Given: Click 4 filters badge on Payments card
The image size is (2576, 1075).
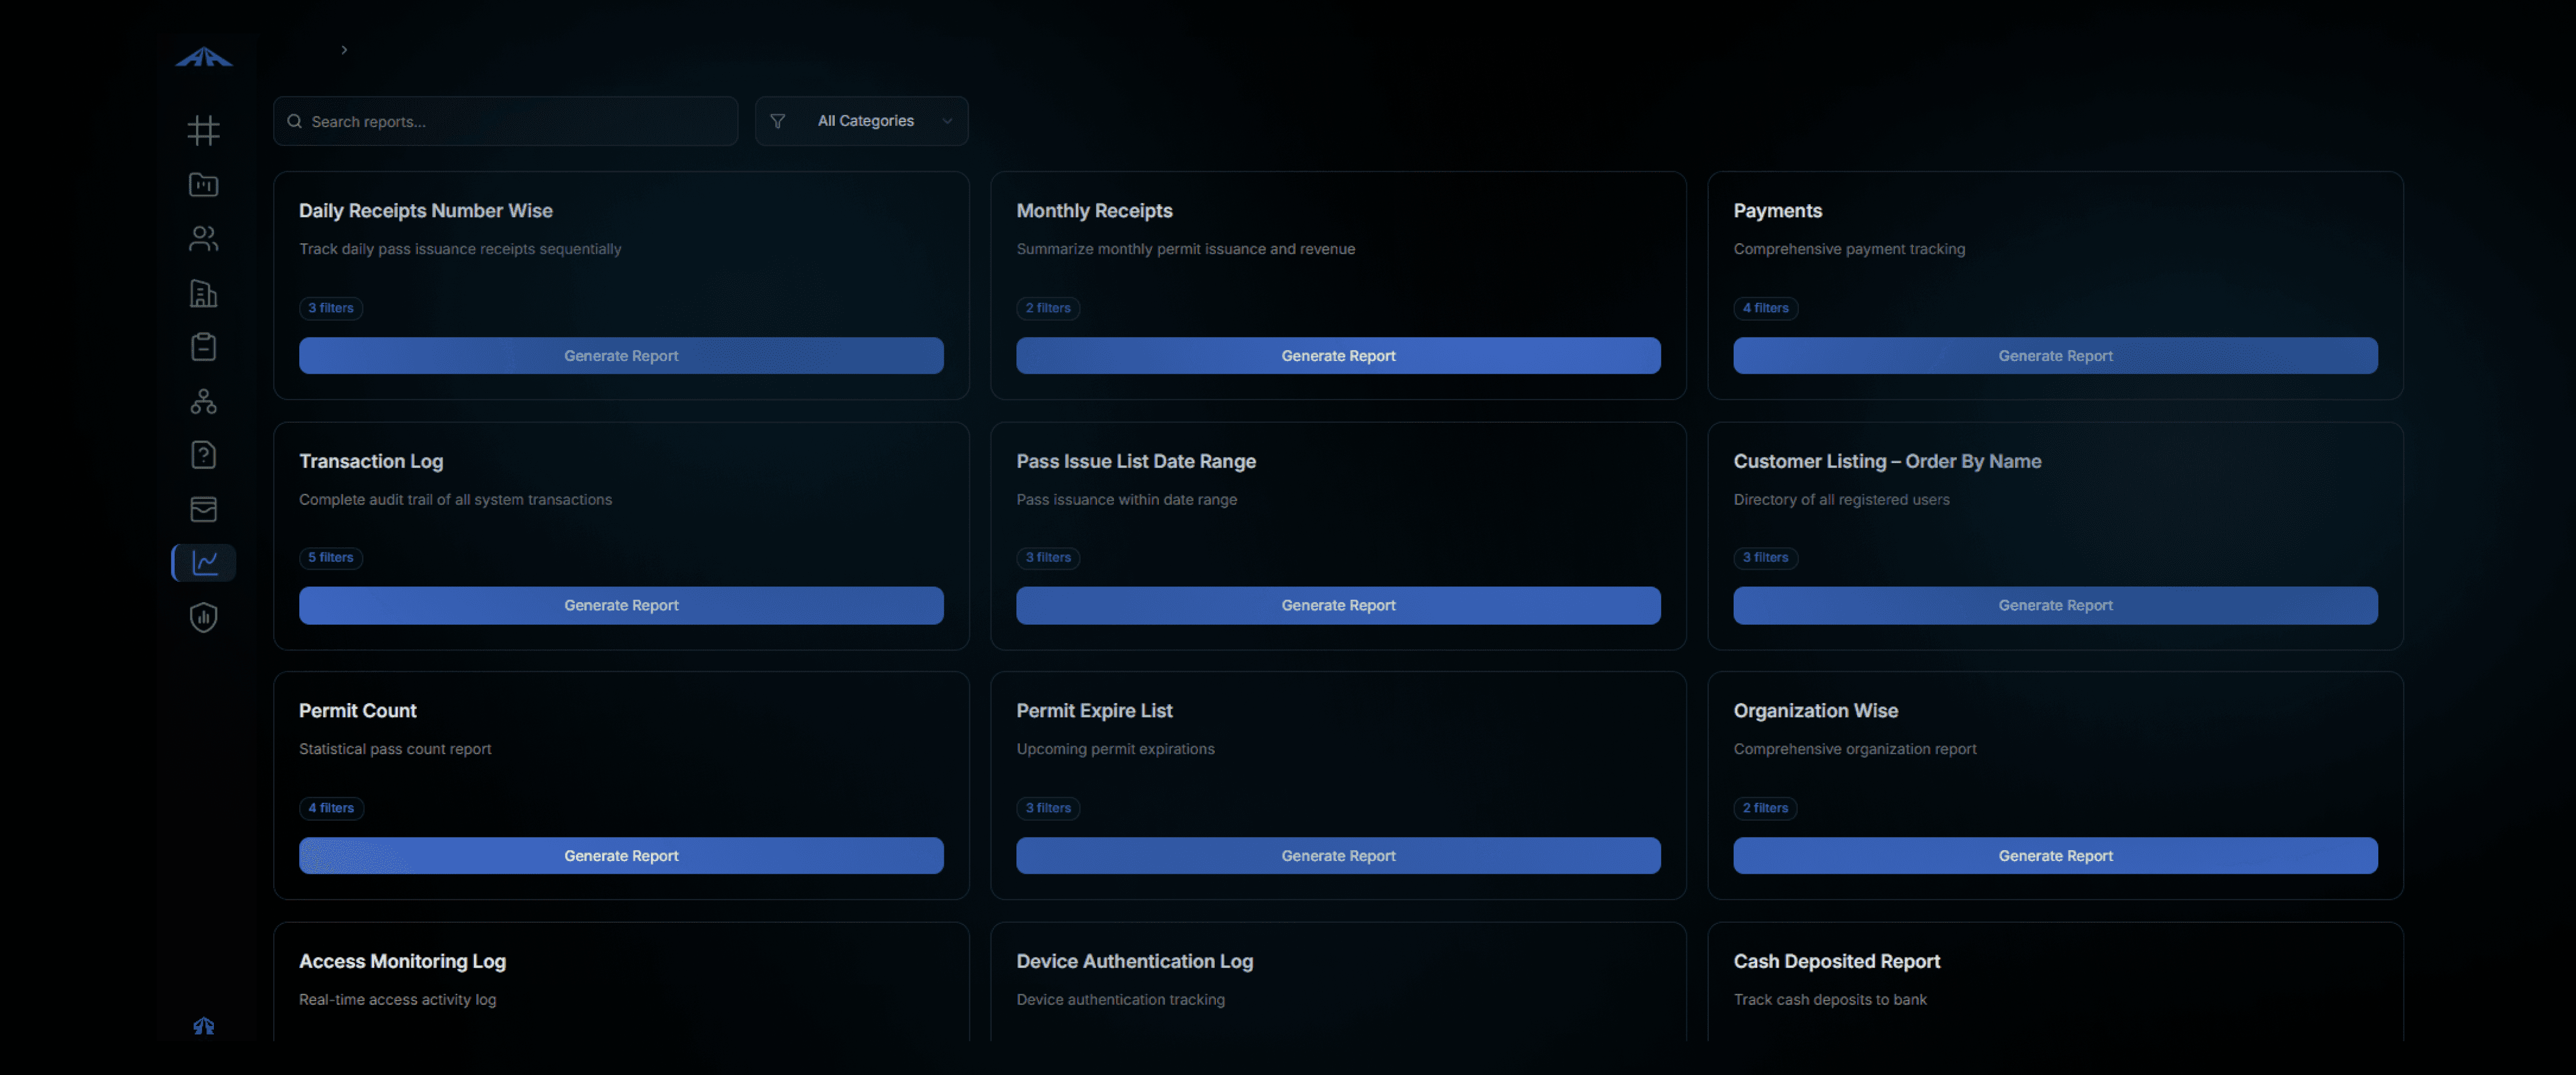Looking at the screenshot, I should click(x=1764, y=308).
